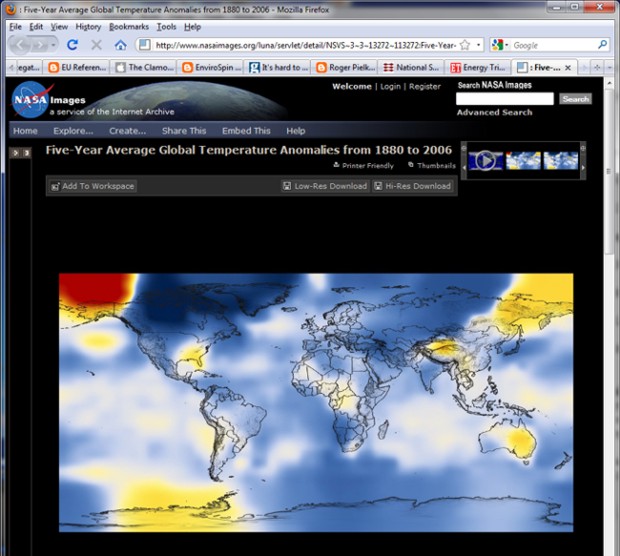Close the current Five-... tab
The width and height of the screenshot is (620, 556).
coord(568,68)
